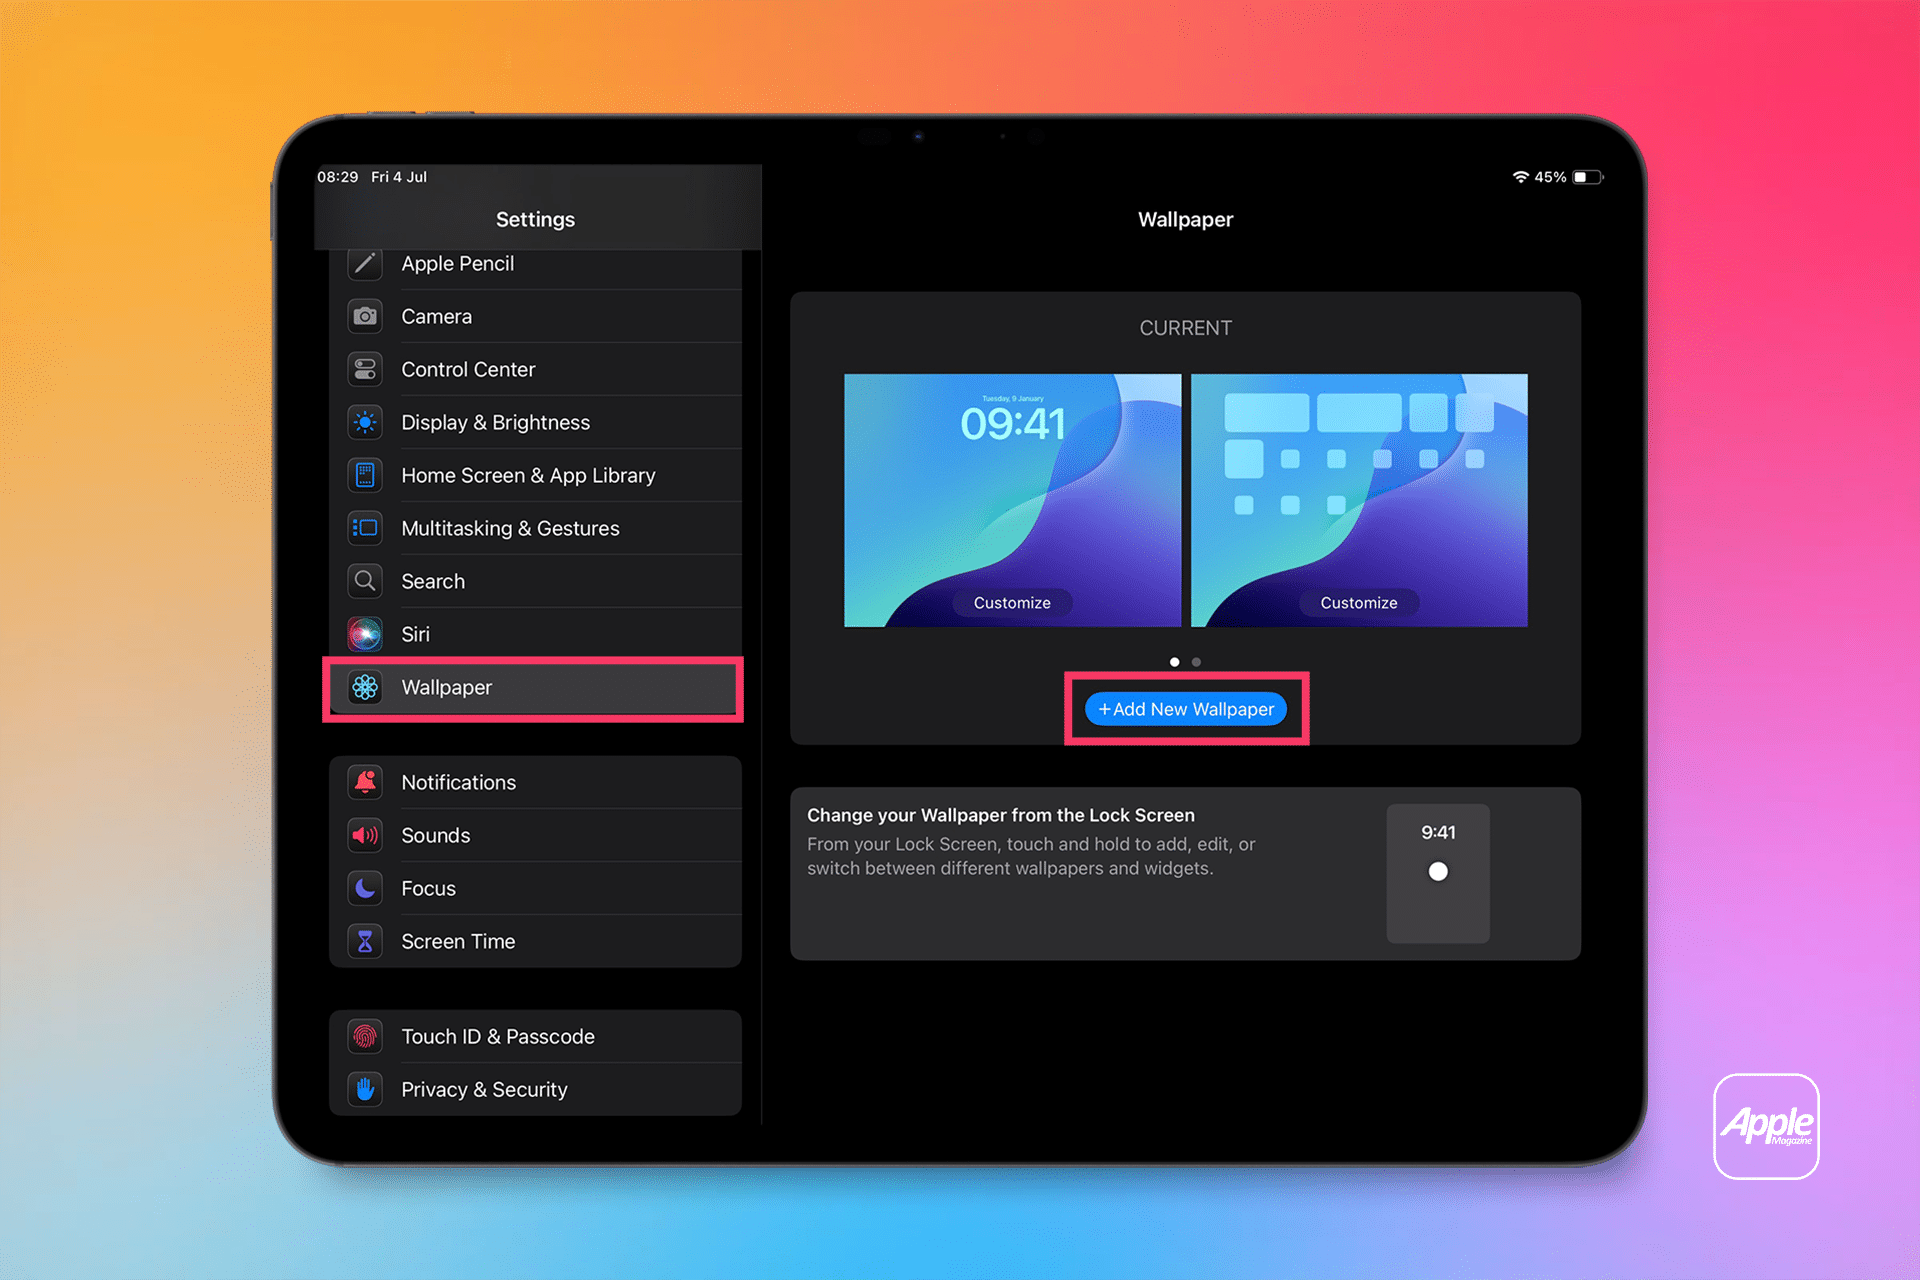The width and height of the screenshot is (1920, 1280).
Task: Tap the Sounds speaker icon
Action: pyautogui.click(x=365, y=835)
